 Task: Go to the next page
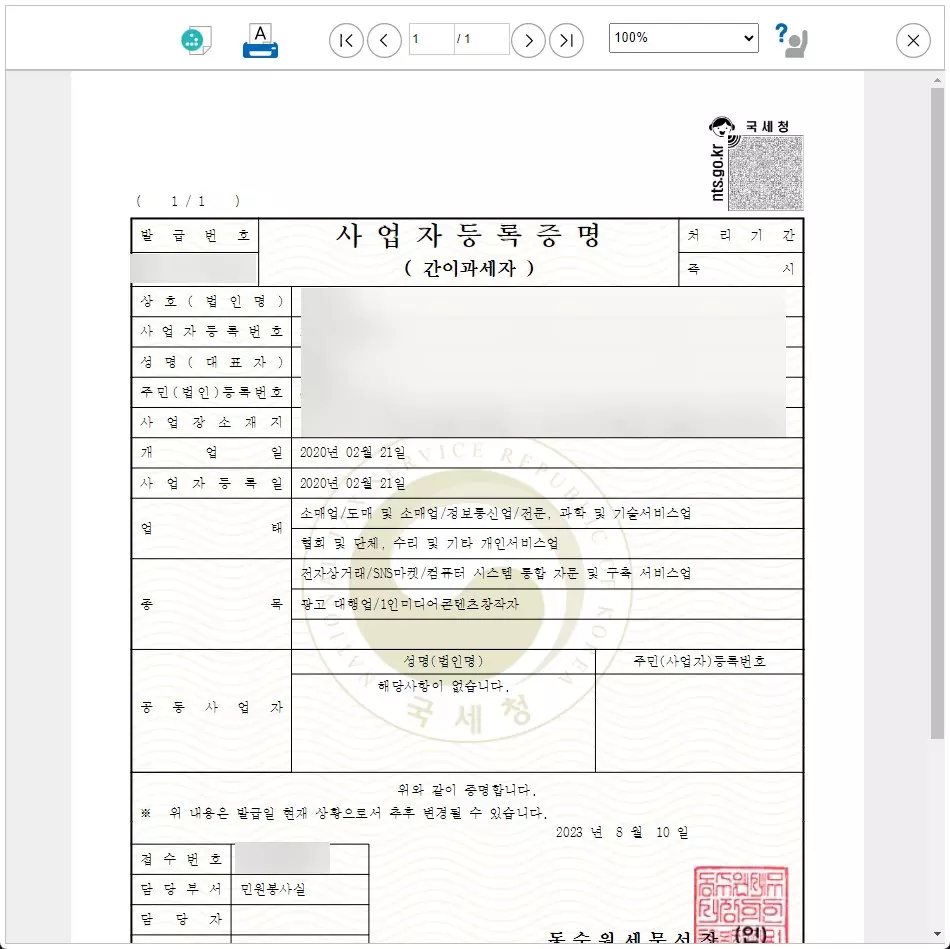(x=528, y=41)
